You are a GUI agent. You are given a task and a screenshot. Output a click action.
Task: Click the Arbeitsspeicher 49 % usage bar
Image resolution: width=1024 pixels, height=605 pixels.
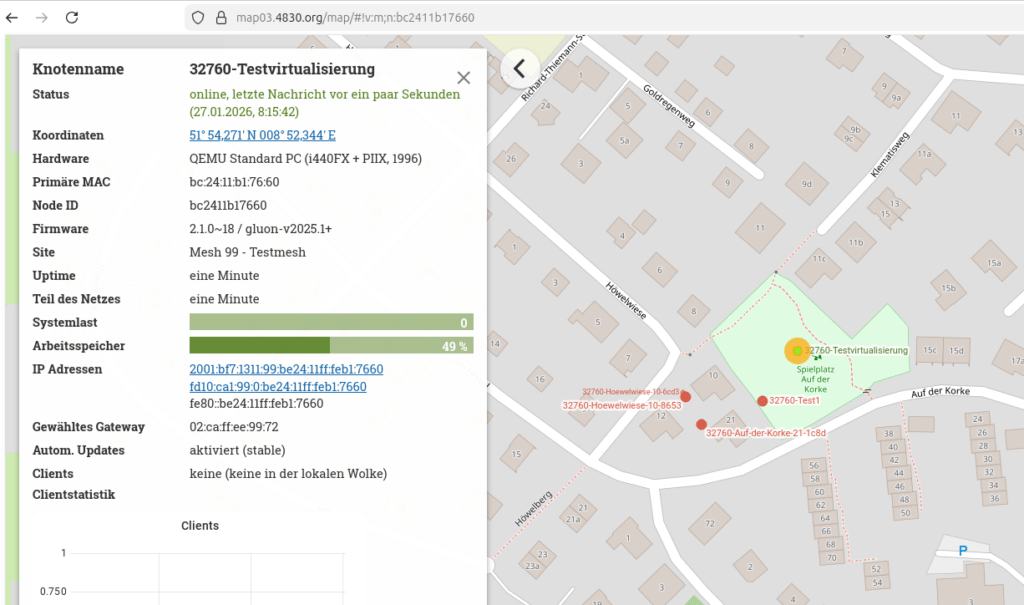click(x=331, y=346)
